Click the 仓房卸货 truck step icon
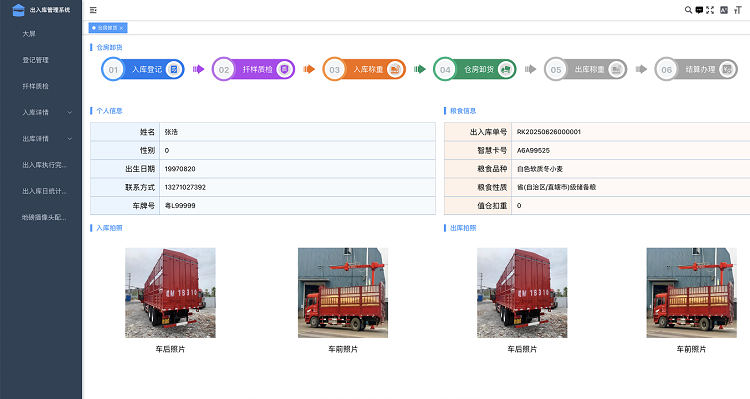This screenshot has width=750, height=399. 506,69
